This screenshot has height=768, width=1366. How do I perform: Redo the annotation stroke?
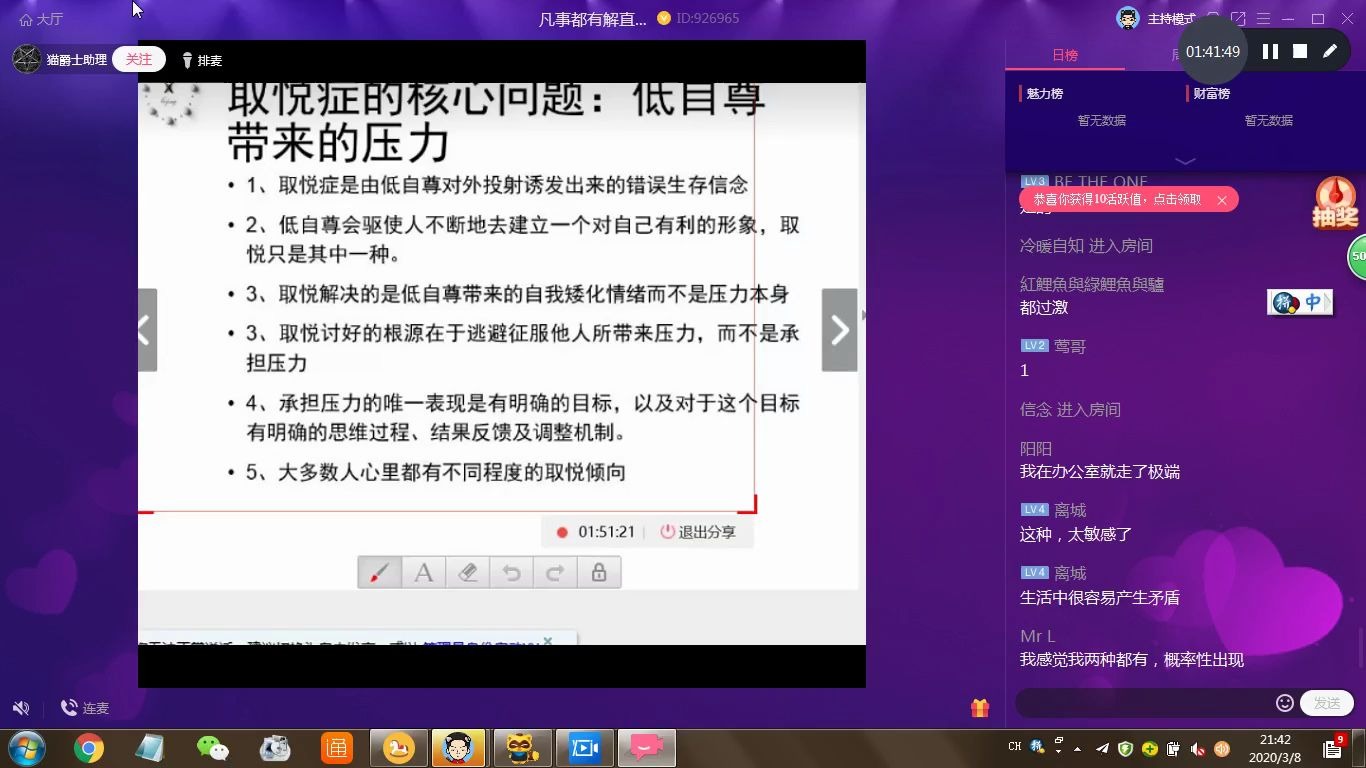[555, 572]
